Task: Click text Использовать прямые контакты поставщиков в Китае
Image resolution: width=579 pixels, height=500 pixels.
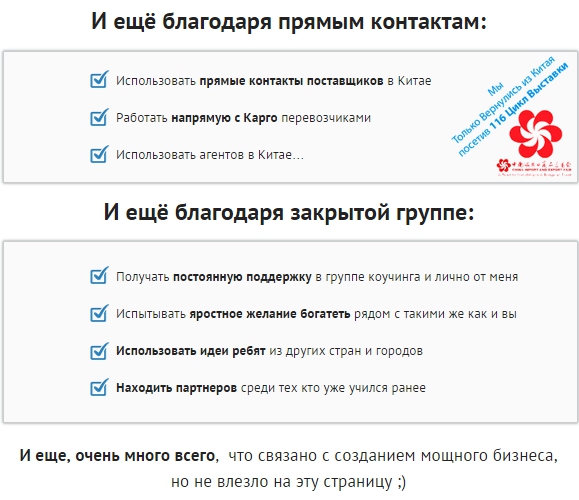Action: pos(274,81)
